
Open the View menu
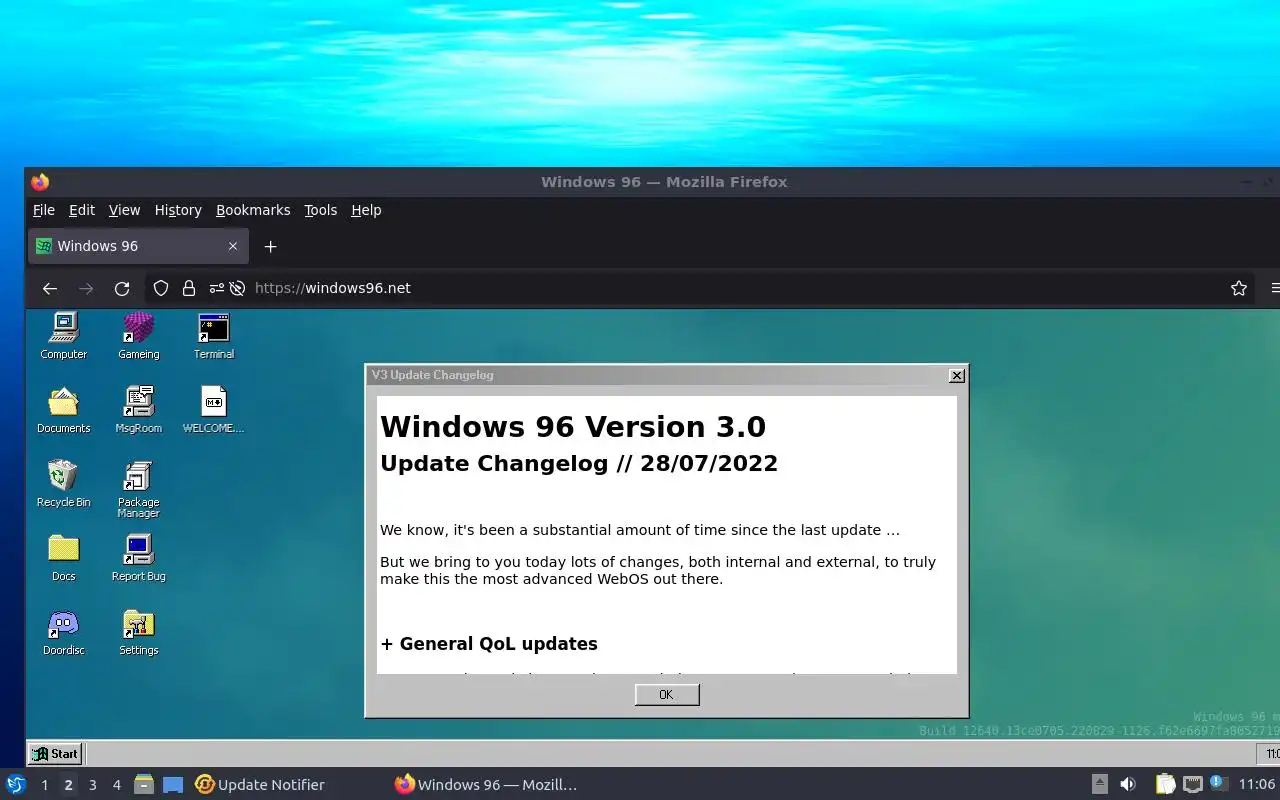(x=124, y=210)
